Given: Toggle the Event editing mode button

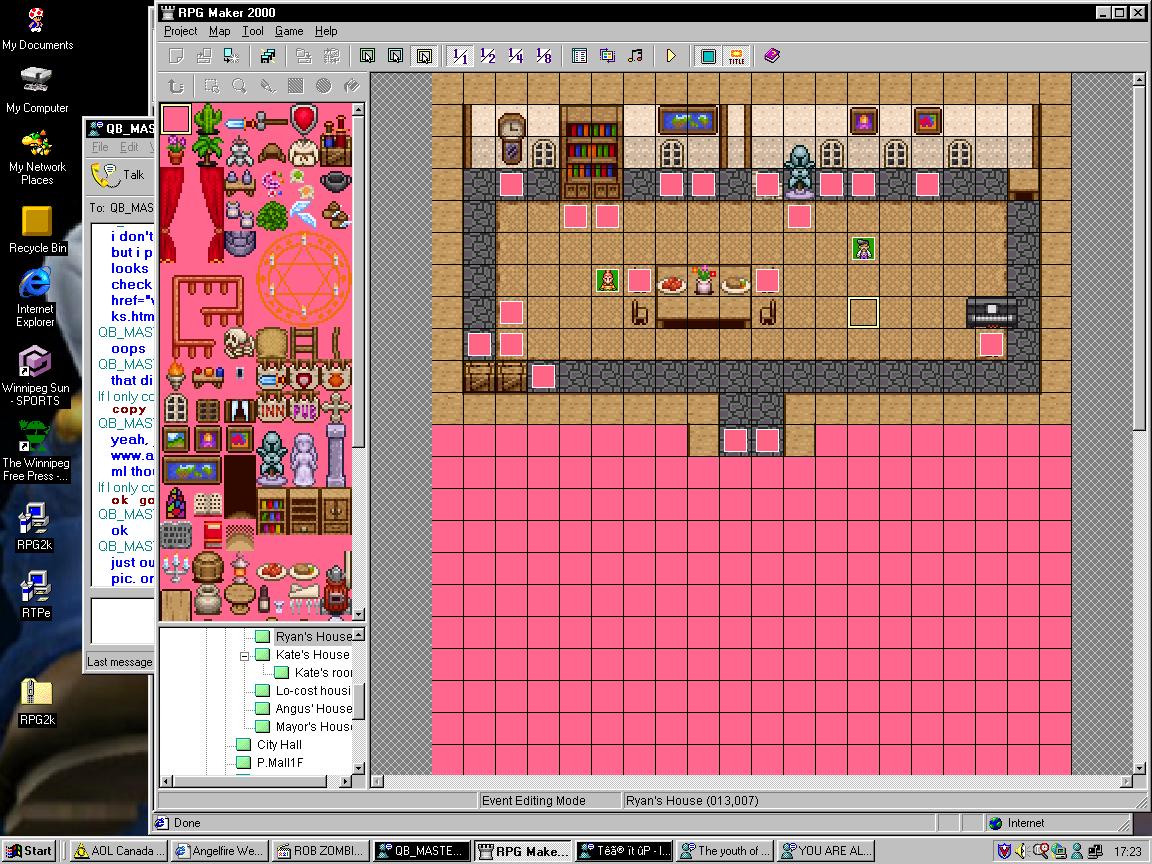Looking at the screenshot, I should [424, 56].
